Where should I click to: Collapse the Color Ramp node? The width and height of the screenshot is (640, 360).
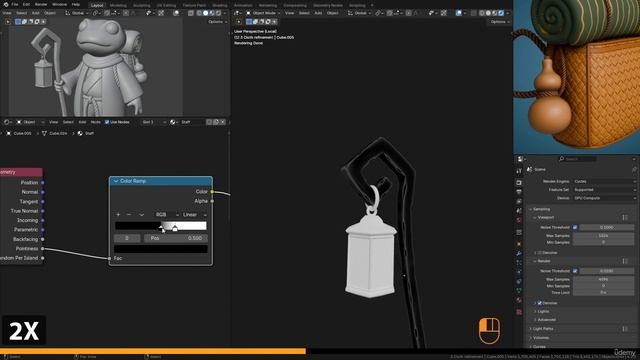click(116, 181)
